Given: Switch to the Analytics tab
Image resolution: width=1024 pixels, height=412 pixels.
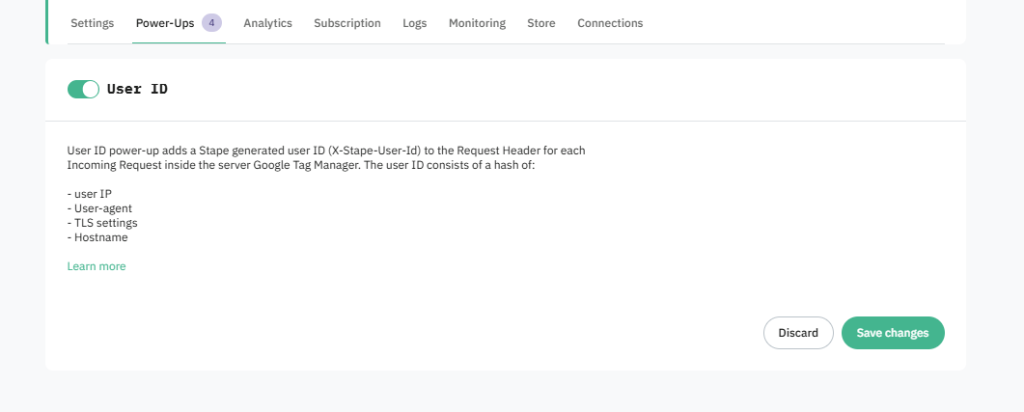Looking at the screenshot, I should (x=268, y=23).
